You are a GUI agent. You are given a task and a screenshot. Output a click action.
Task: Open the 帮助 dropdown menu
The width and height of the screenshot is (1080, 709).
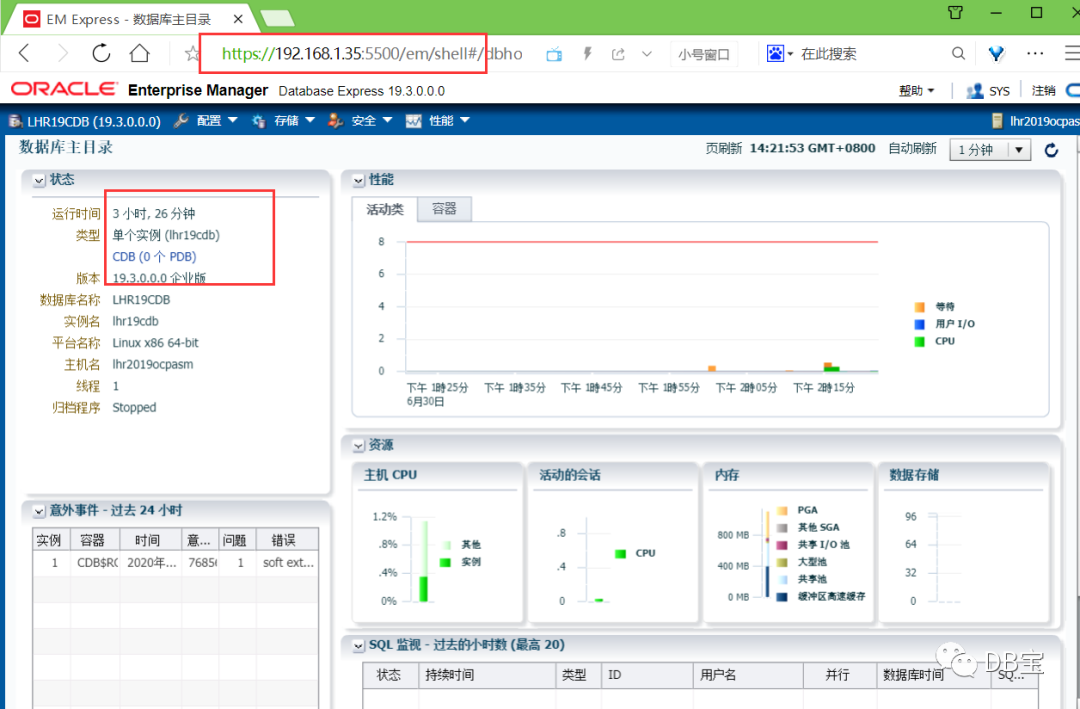(916, 90)
